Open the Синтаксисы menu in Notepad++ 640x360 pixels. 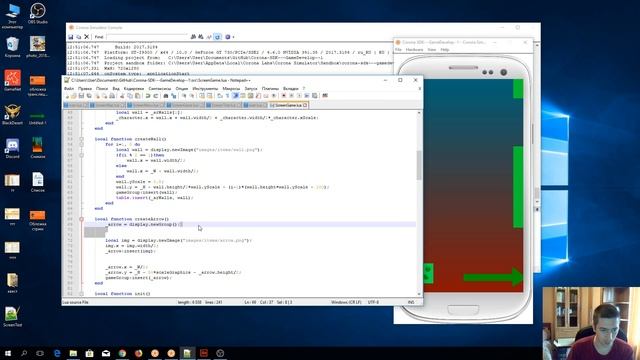(160, 89)
